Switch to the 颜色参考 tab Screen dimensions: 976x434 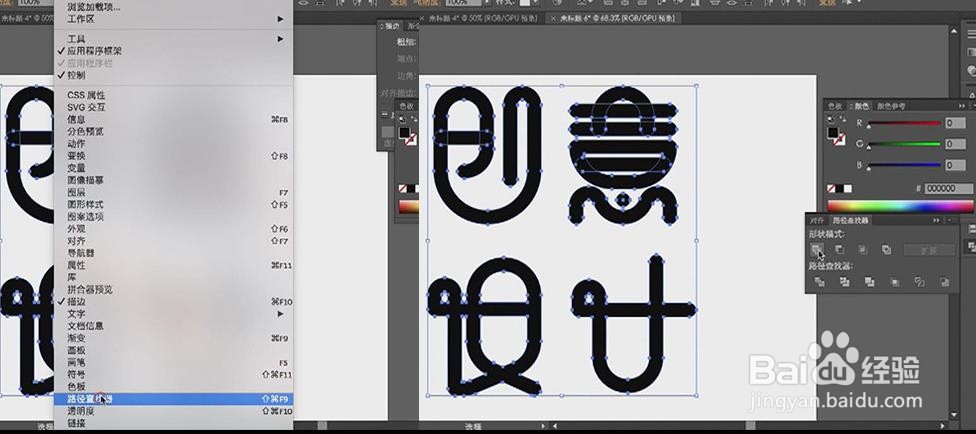[891, 106]
